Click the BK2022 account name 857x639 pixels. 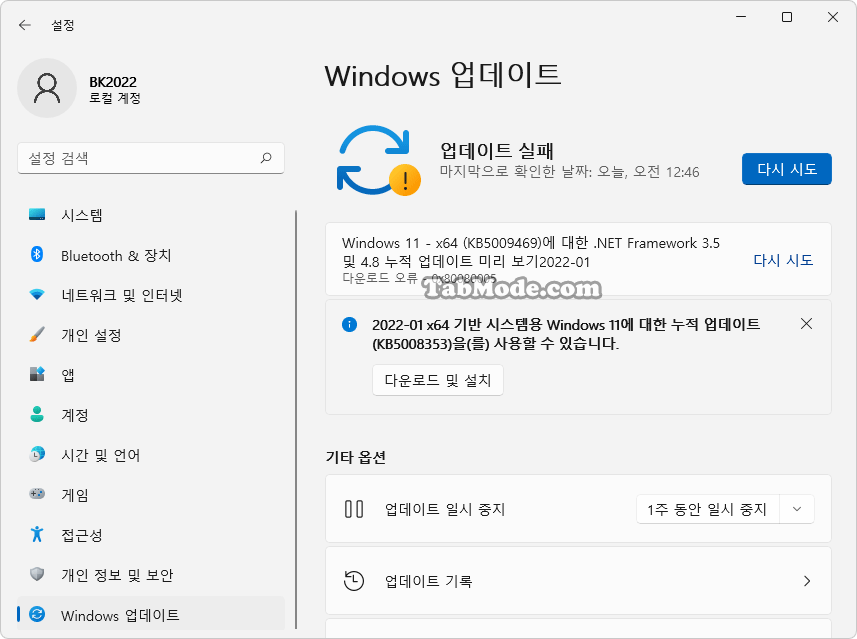[113, 81]
